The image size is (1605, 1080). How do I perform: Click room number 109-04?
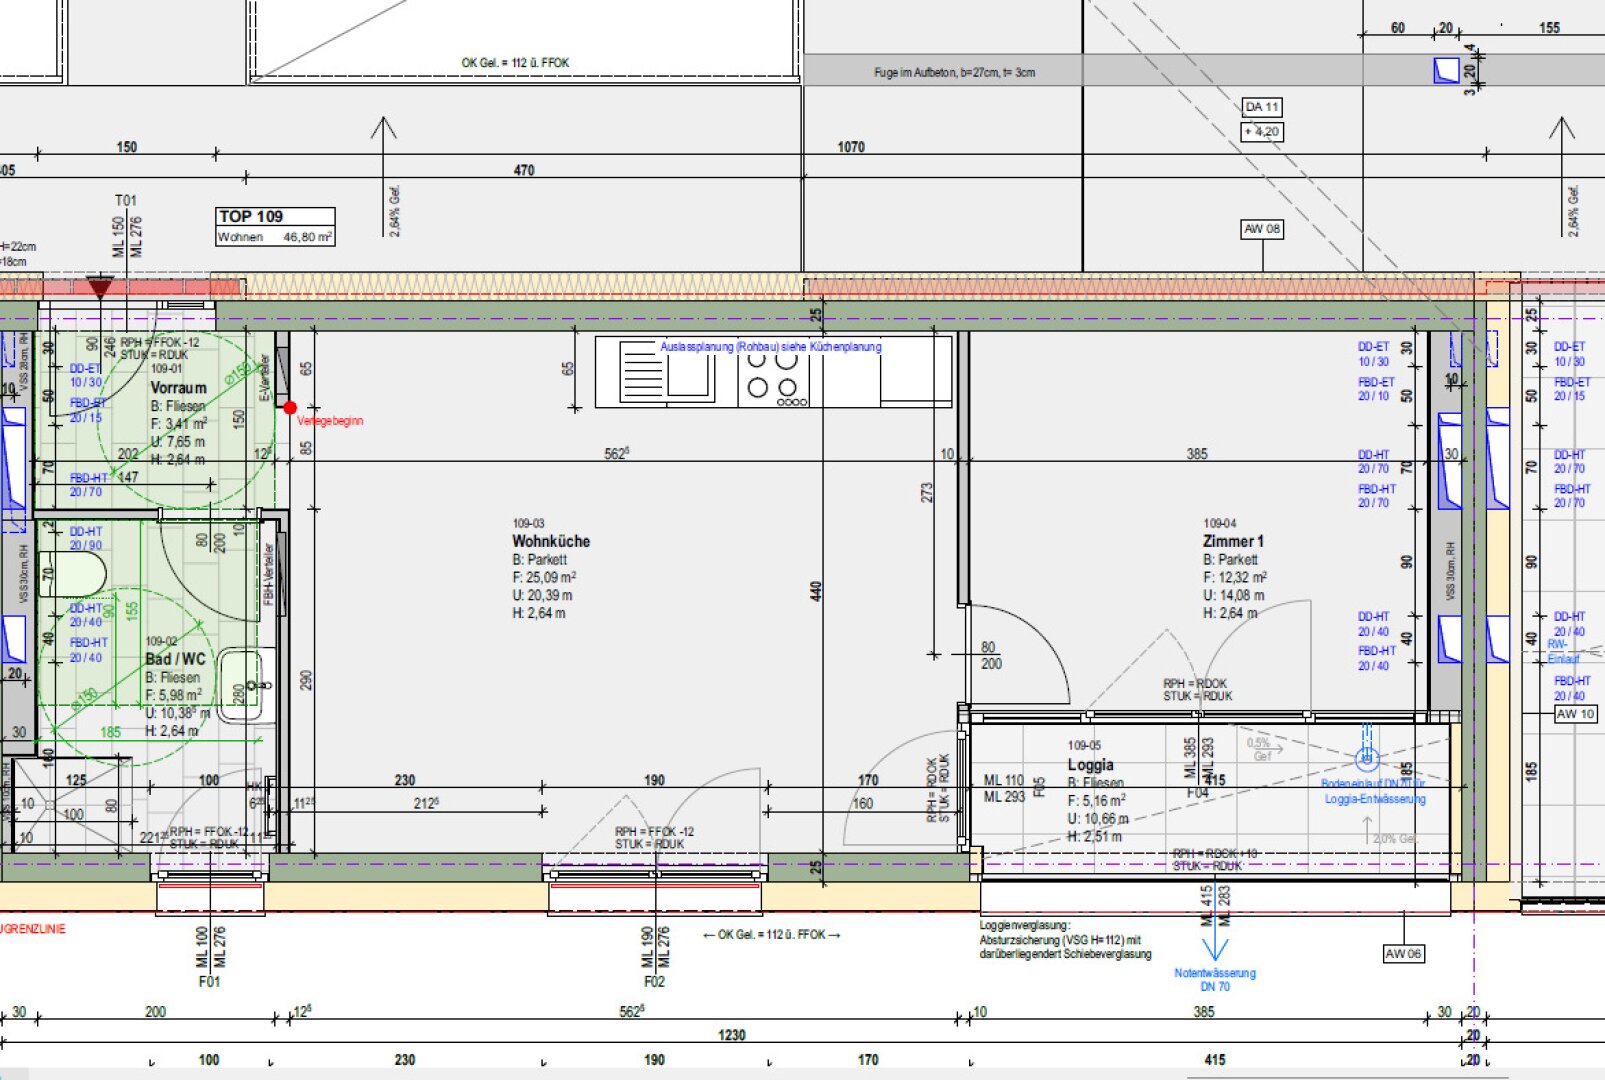(x=1219, y=523)
